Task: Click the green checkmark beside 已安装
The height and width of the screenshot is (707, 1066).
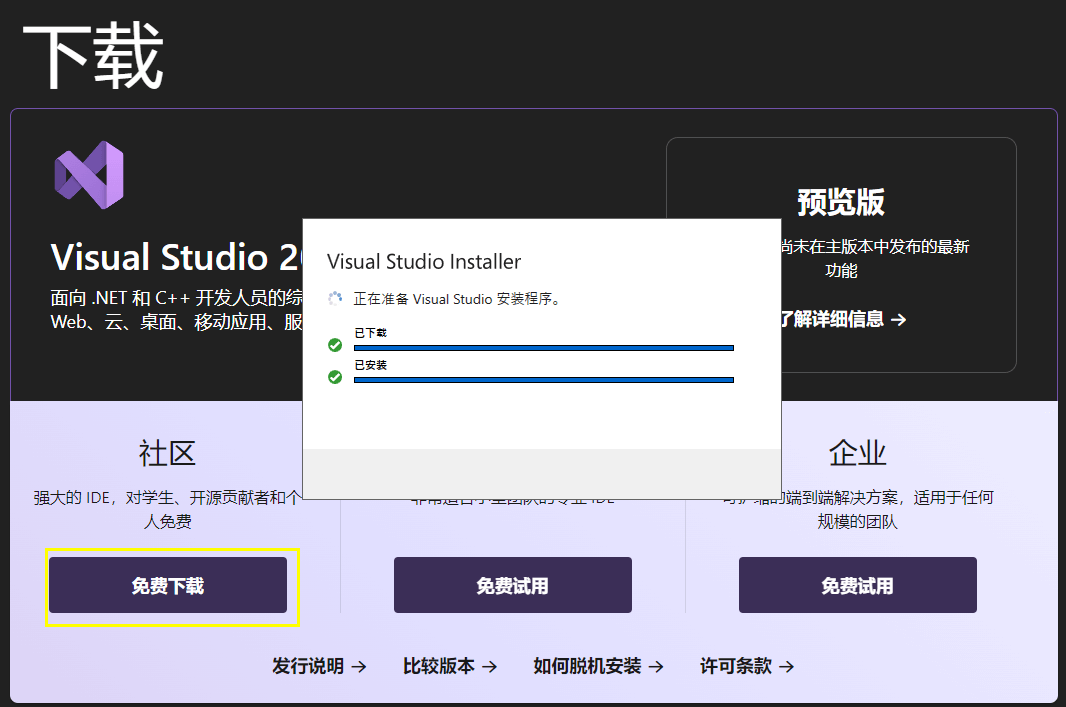Action: (x=335, y=377)
